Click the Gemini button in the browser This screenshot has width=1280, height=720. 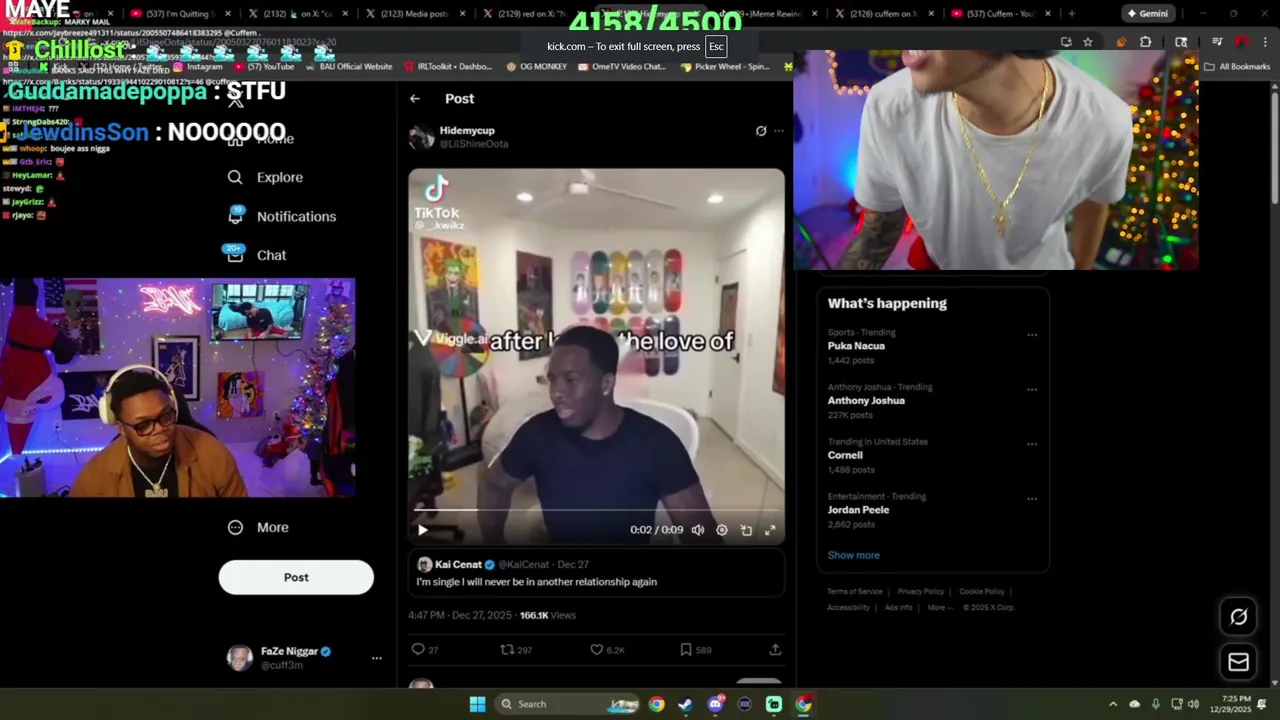1148,14
